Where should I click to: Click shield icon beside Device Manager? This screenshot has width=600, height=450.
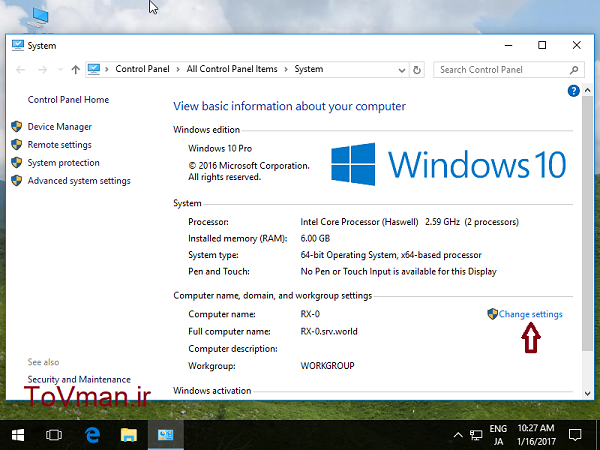(16, 126)
